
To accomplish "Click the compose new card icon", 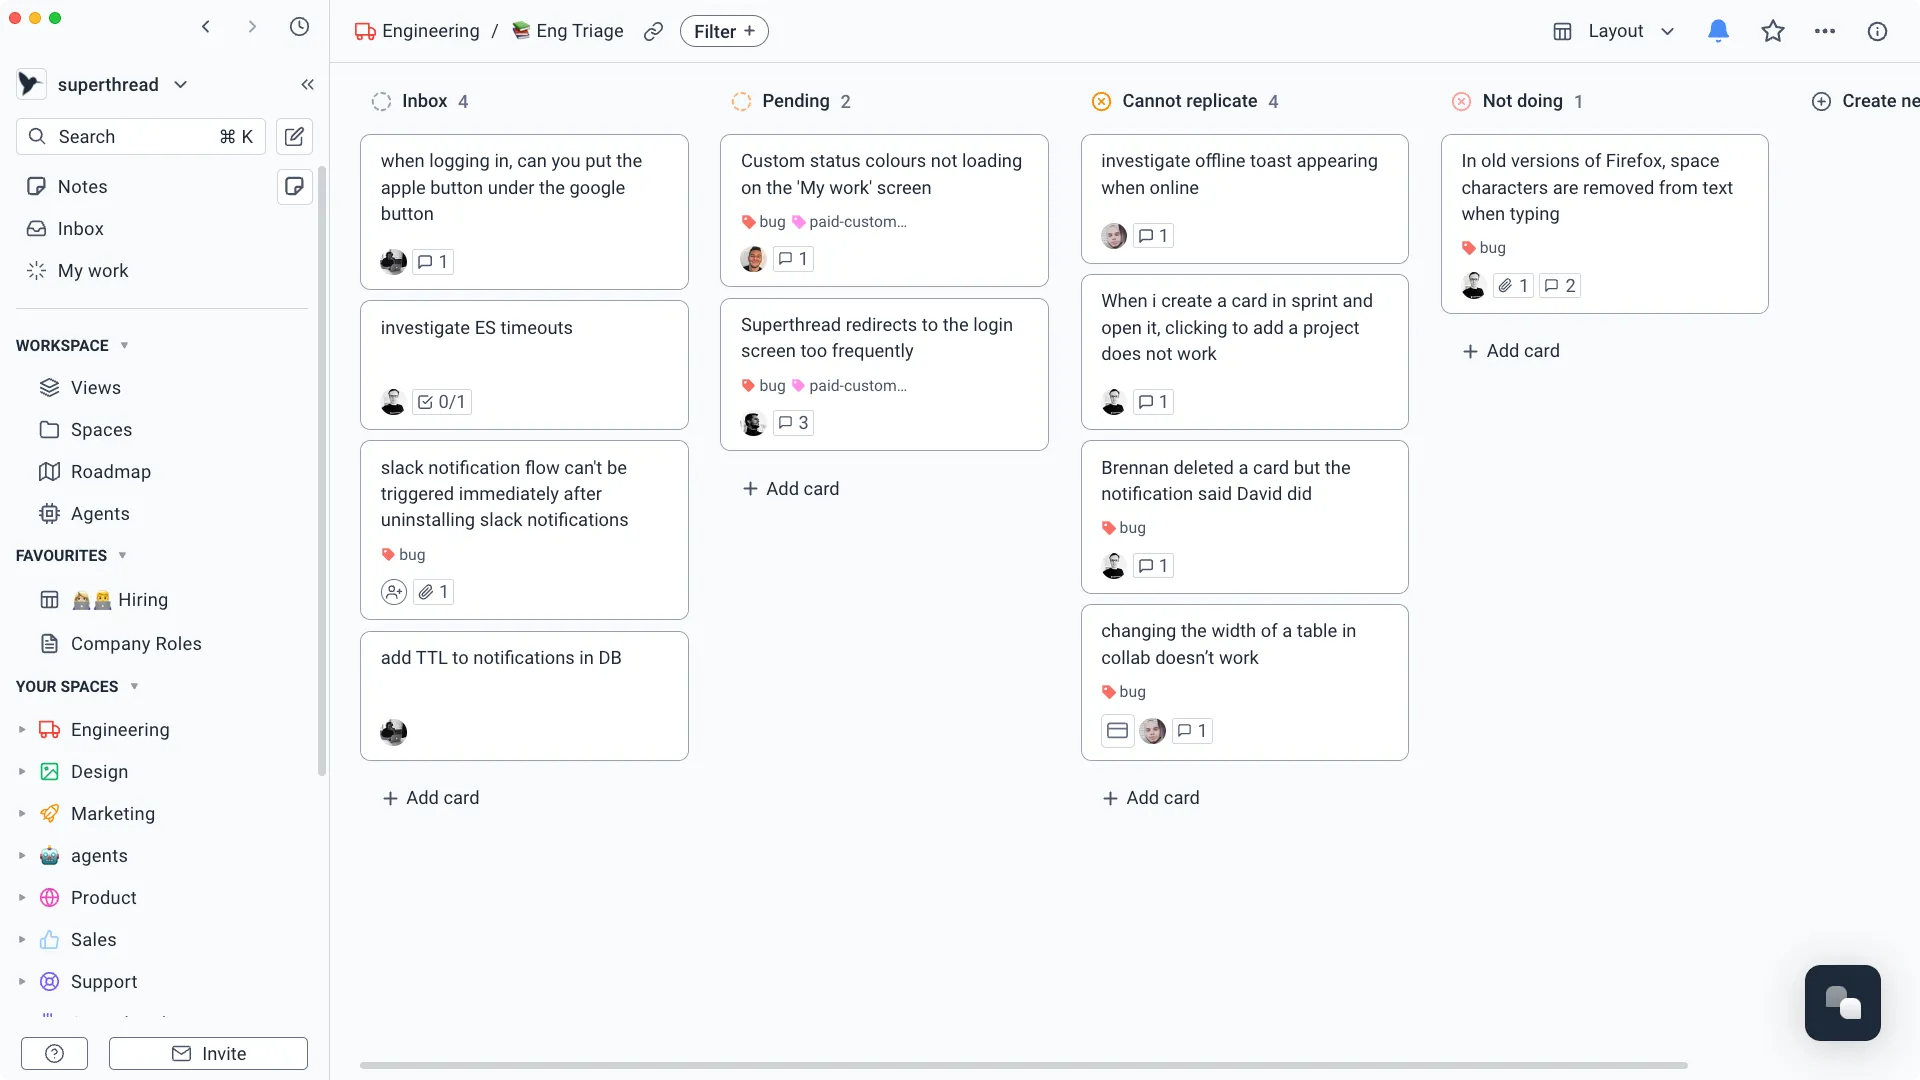I will coord(294,137).
